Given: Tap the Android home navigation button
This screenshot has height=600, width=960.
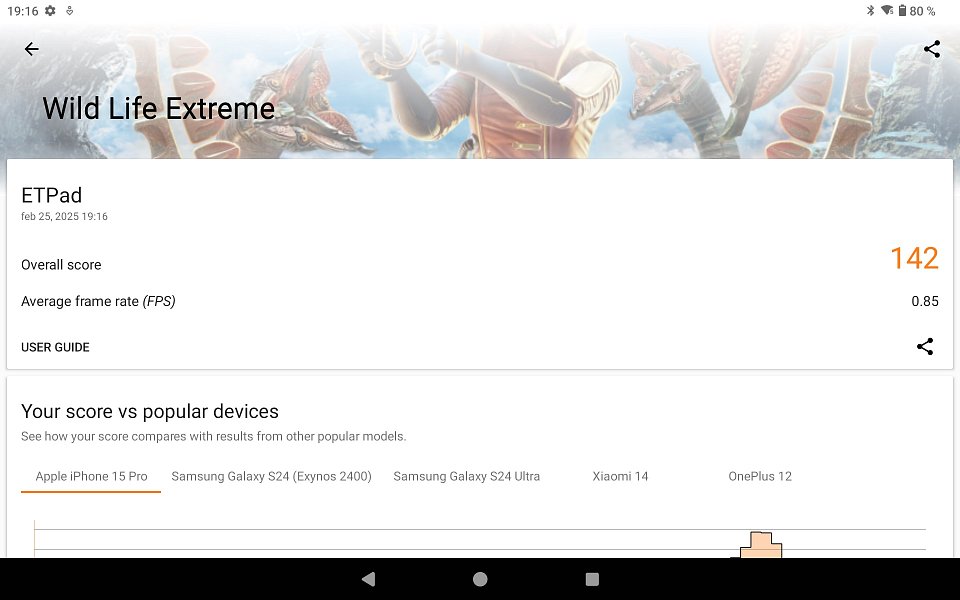Looking at the screenshot, I should click(480, 579).
